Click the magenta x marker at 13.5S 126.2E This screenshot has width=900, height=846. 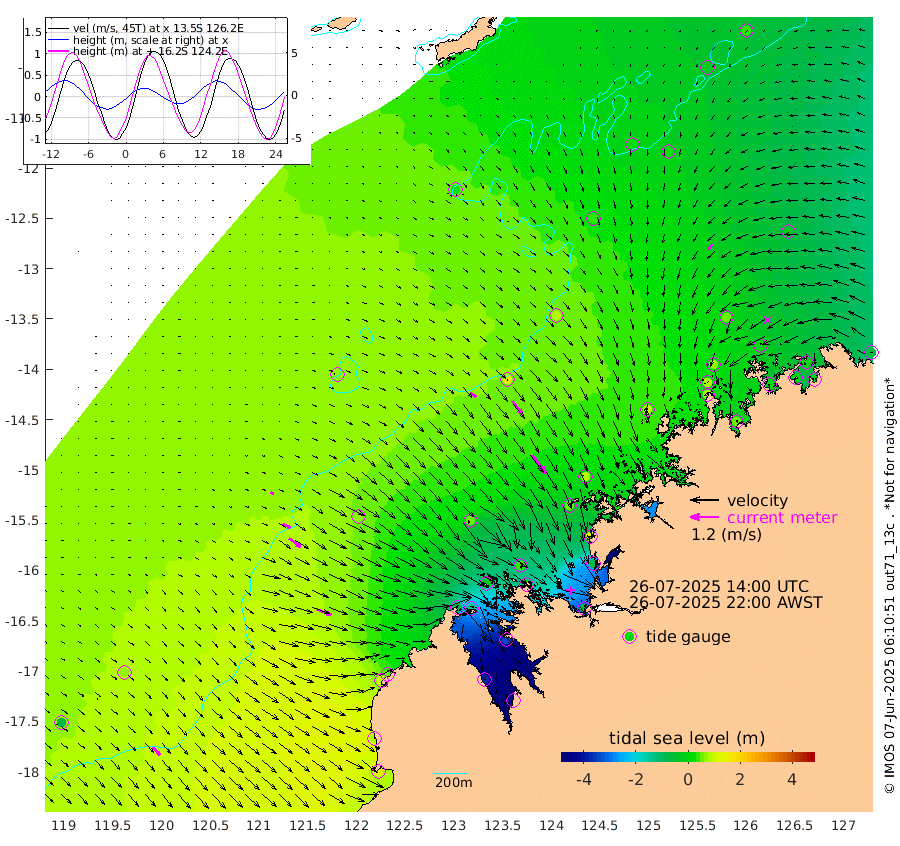(767, 320)
